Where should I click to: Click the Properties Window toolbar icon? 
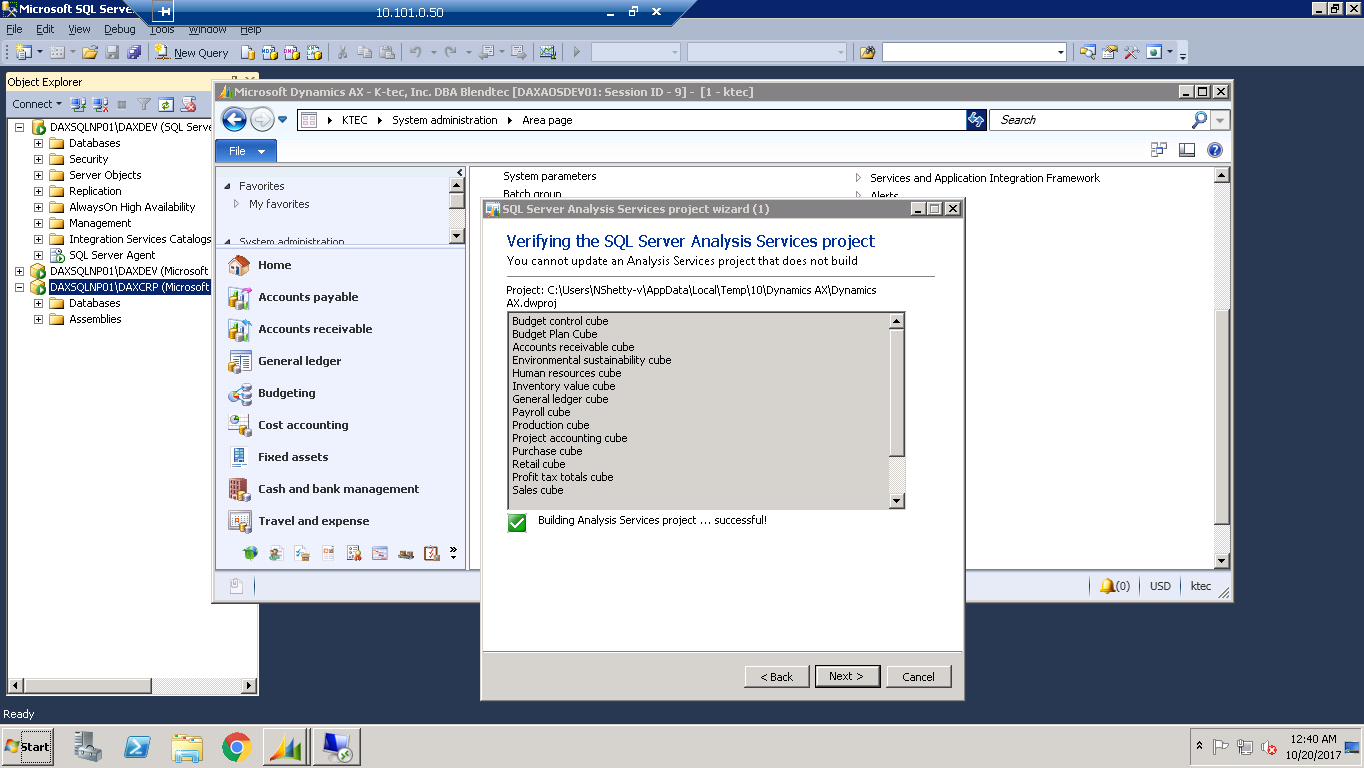point(1109,53)
